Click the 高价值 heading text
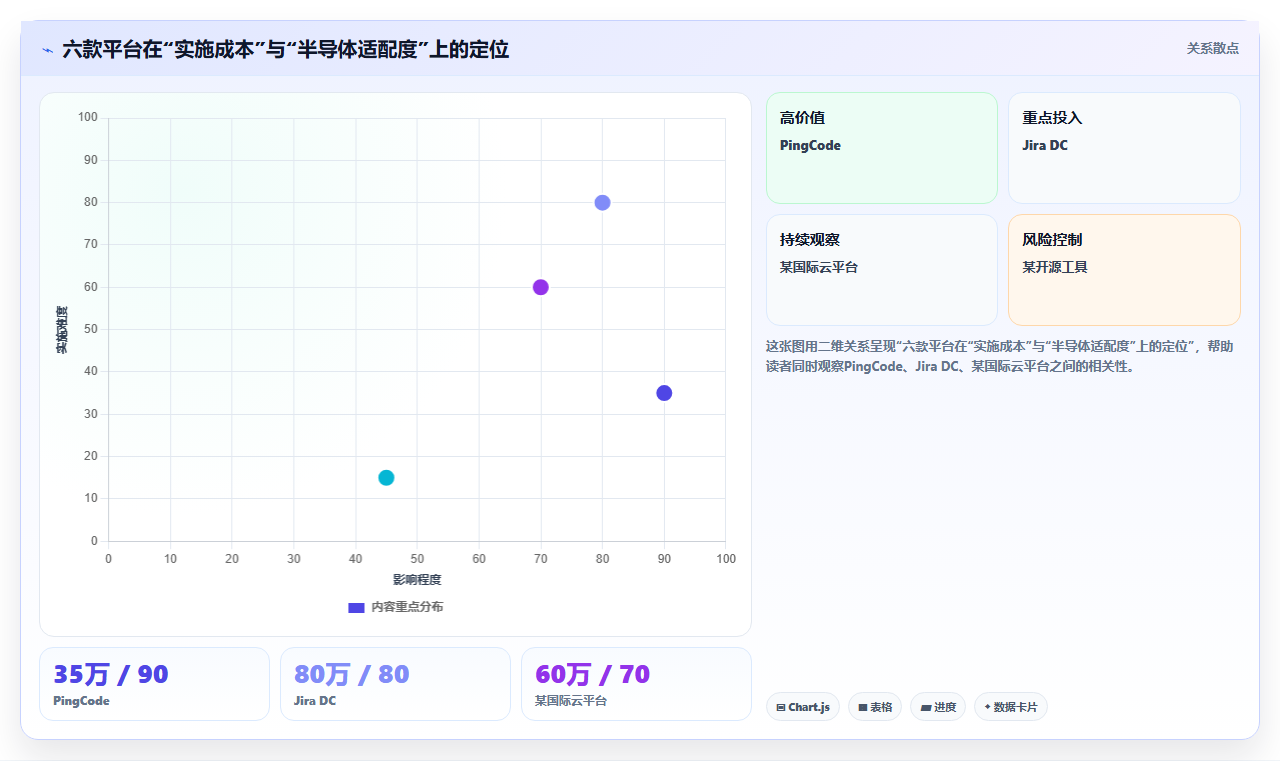Screen dimensions: 1280x761 [802, 118]
